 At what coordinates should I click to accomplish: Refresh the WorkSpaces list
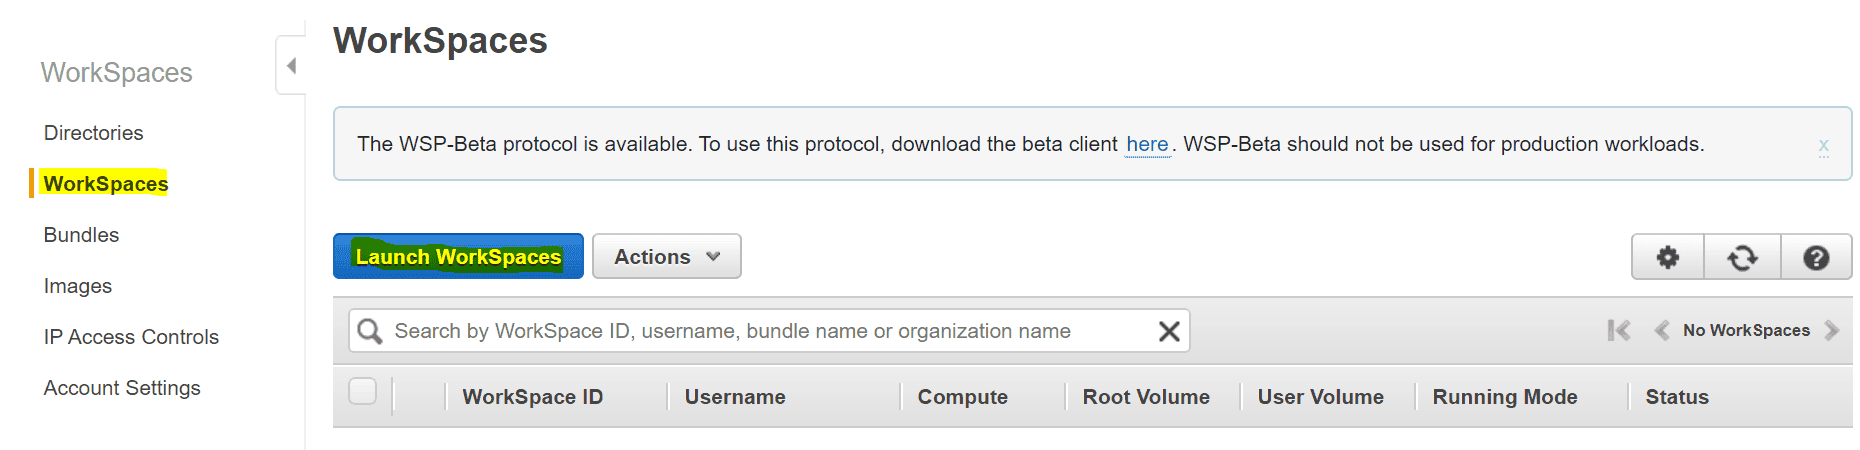(1742, 258)
